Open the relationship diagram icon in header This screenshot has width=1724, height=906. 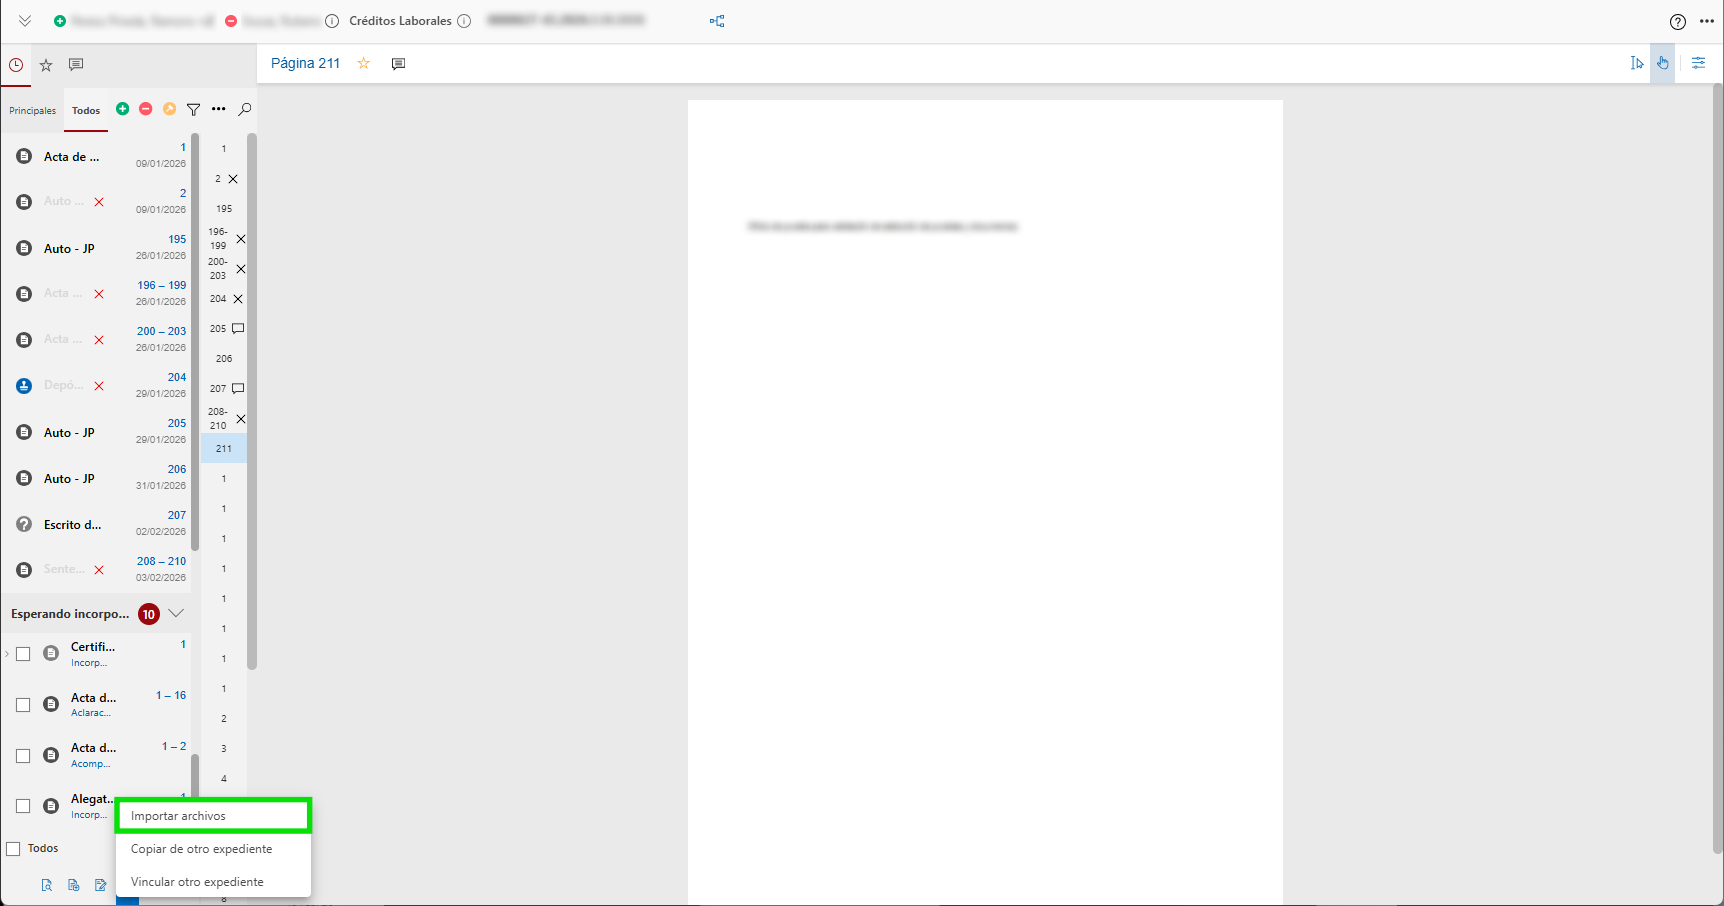point(717,21)
